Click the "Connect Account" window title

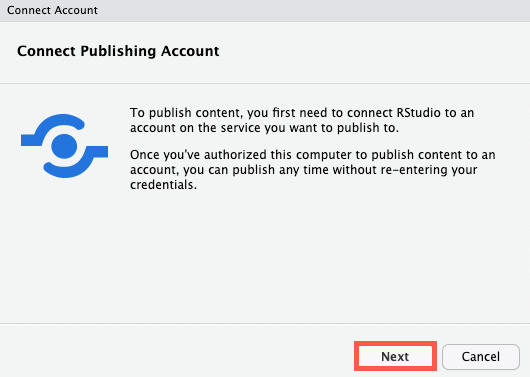[52, 10]
